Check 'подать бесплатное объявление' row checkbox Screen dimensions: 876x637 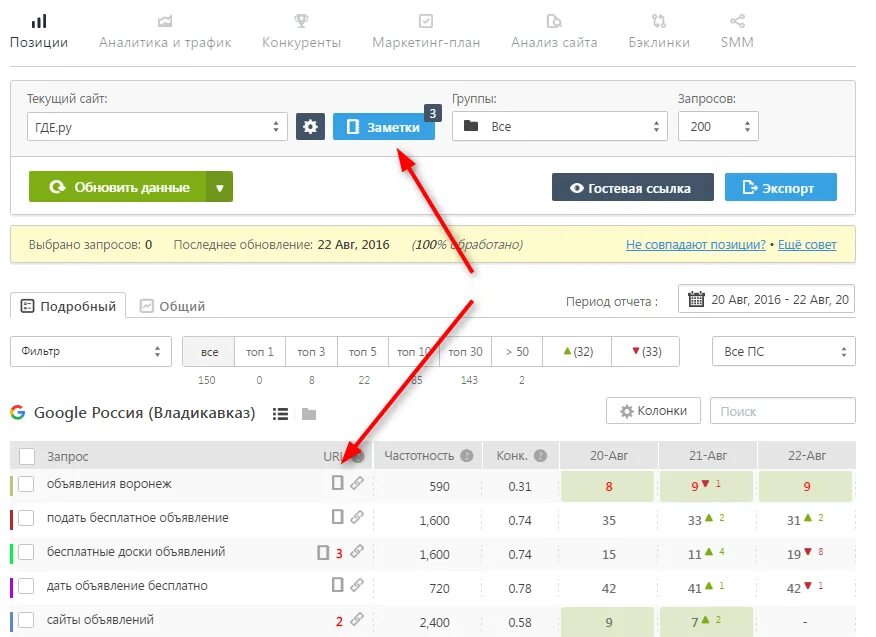[26, 518]
